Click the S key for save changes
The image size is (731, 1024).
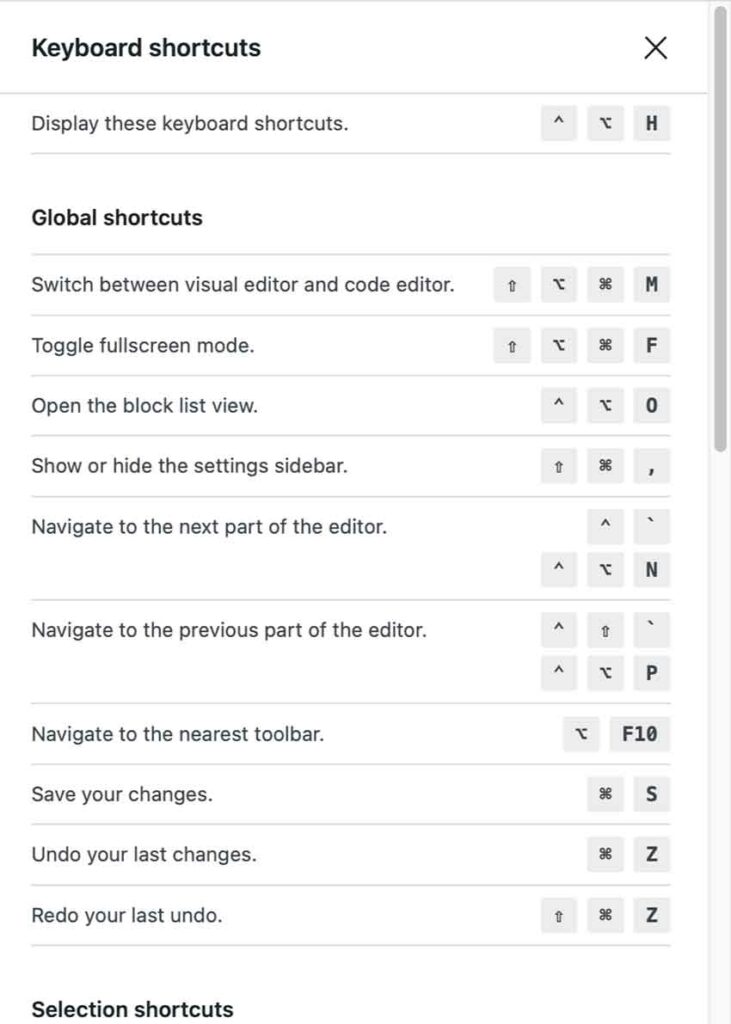tap(651, 794)
